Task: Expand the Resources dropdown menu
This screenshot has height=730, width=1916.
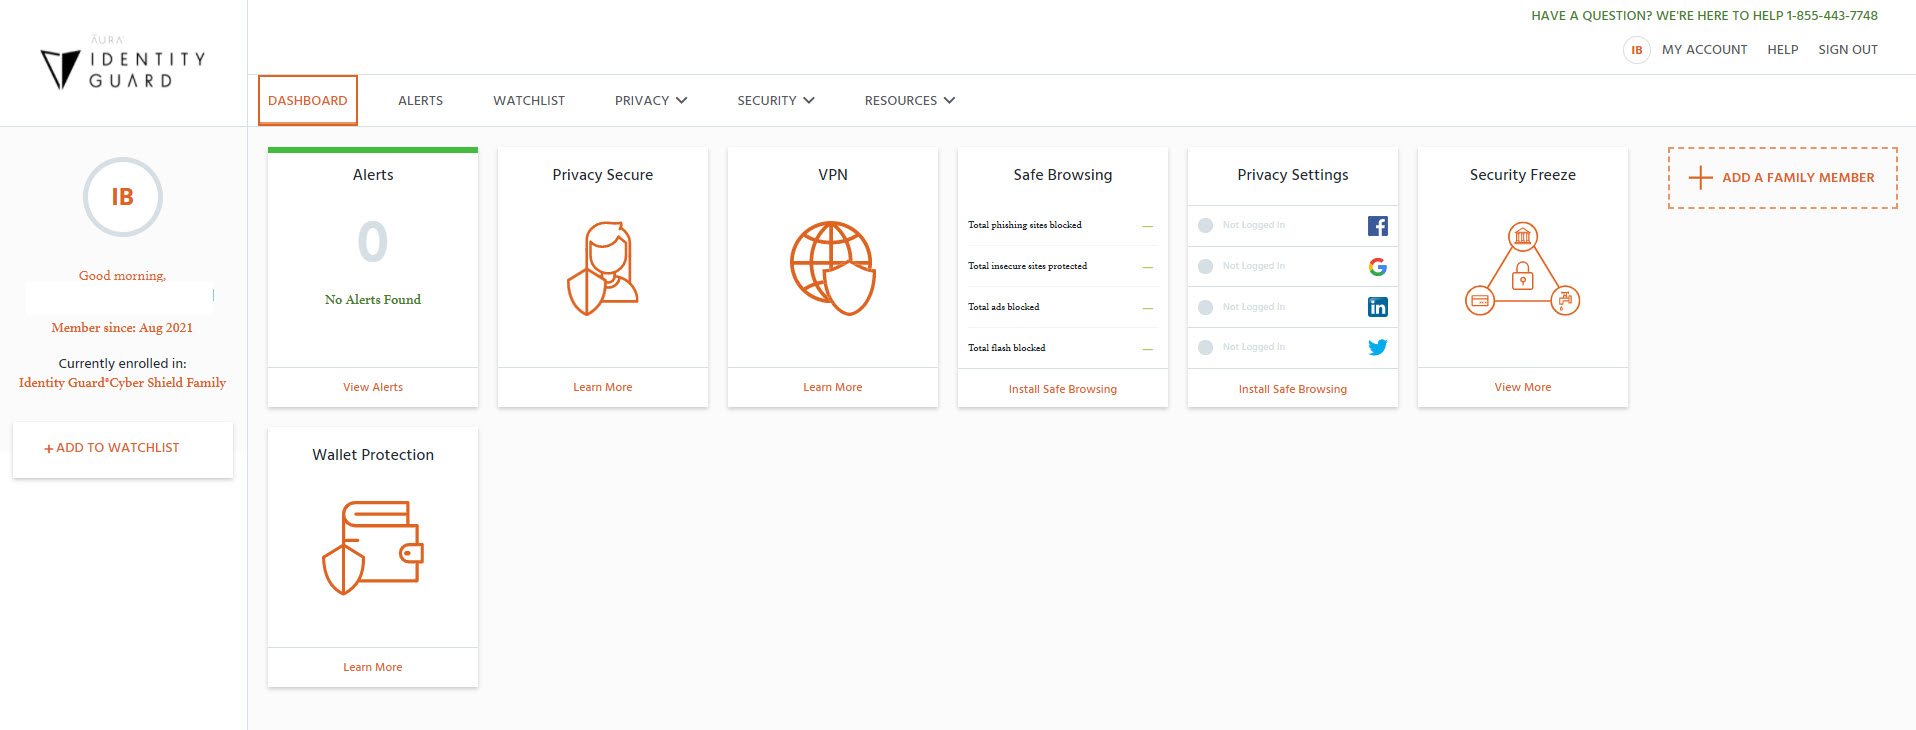Action: pos(910,101)
